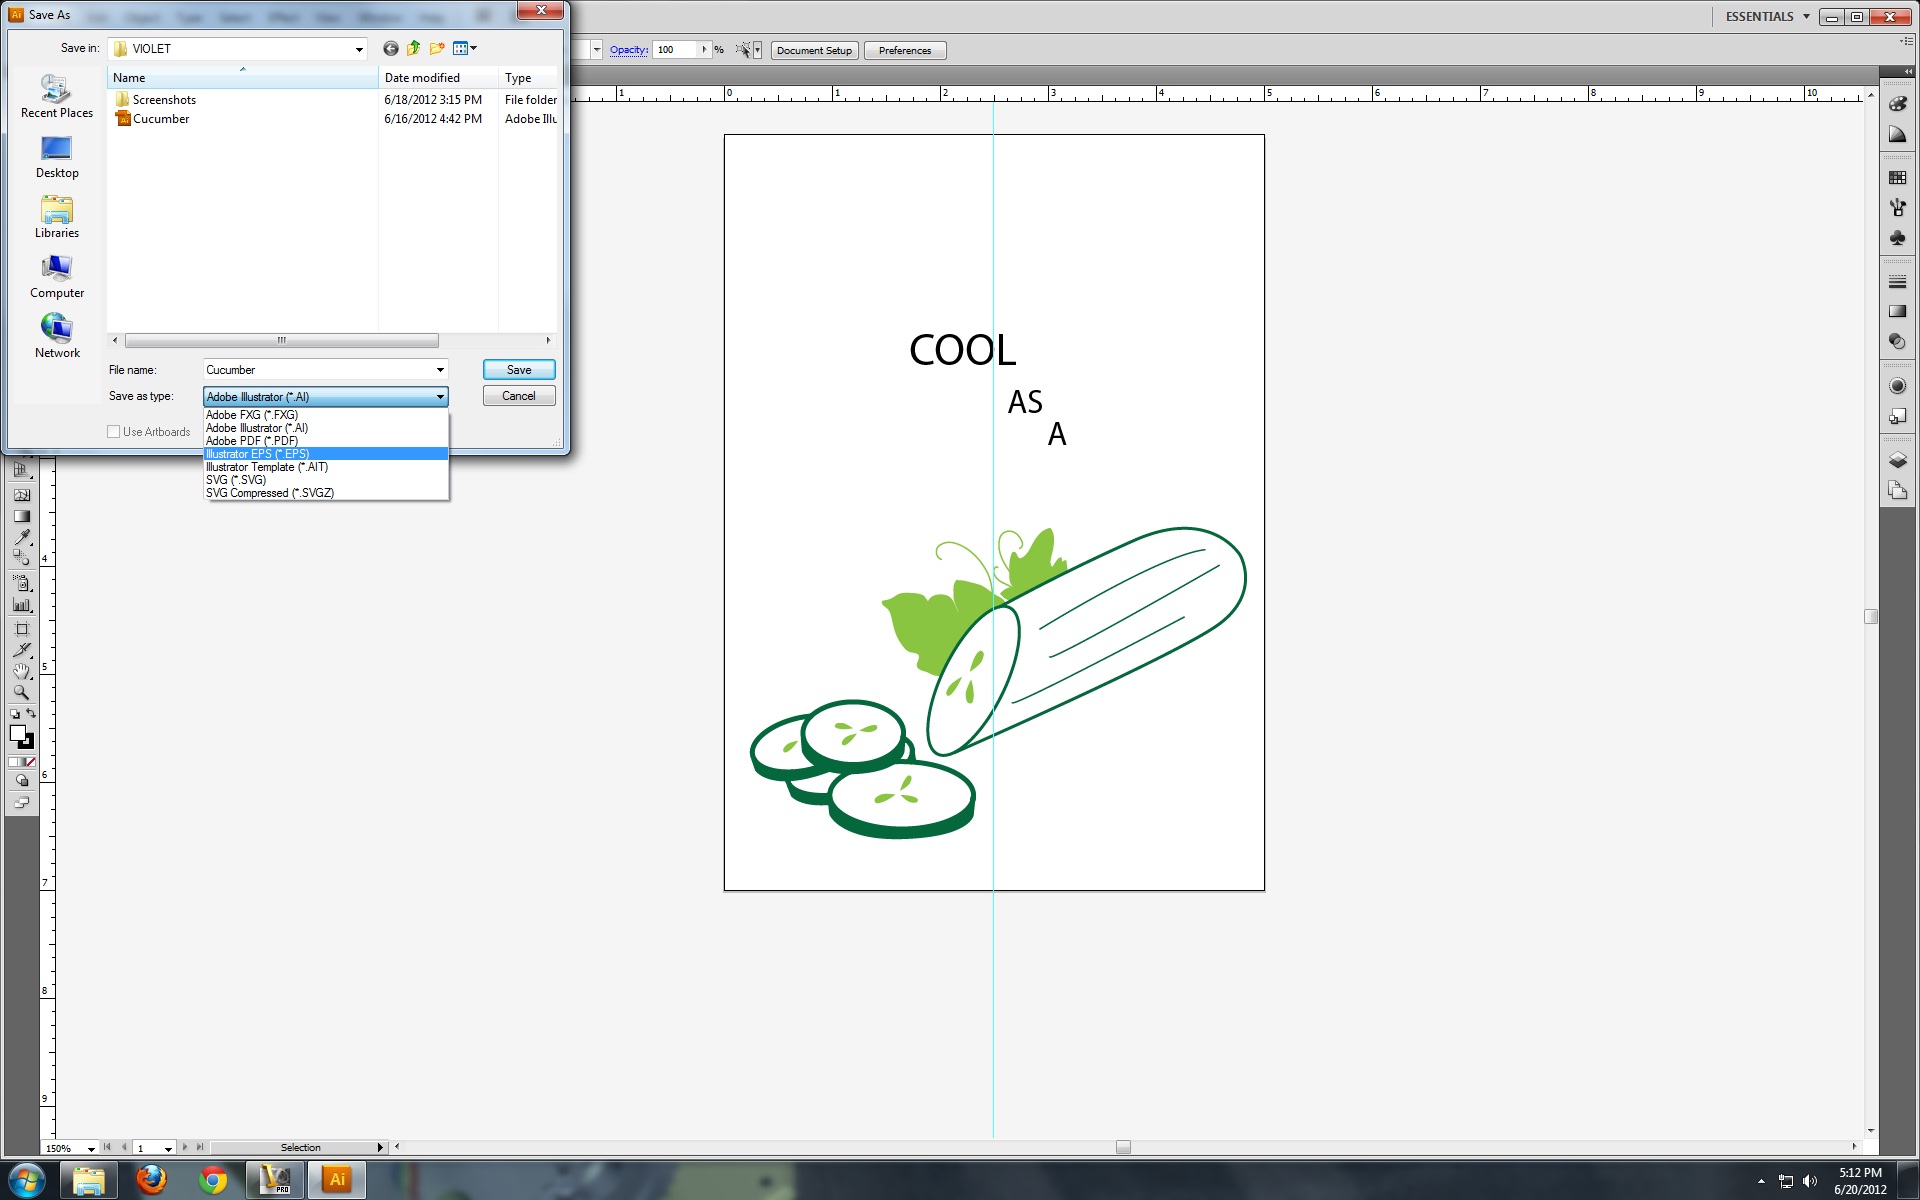Select the Zoom magnifier tool
Viewport: 1920px width, 1200px height.
click(22, 692)
